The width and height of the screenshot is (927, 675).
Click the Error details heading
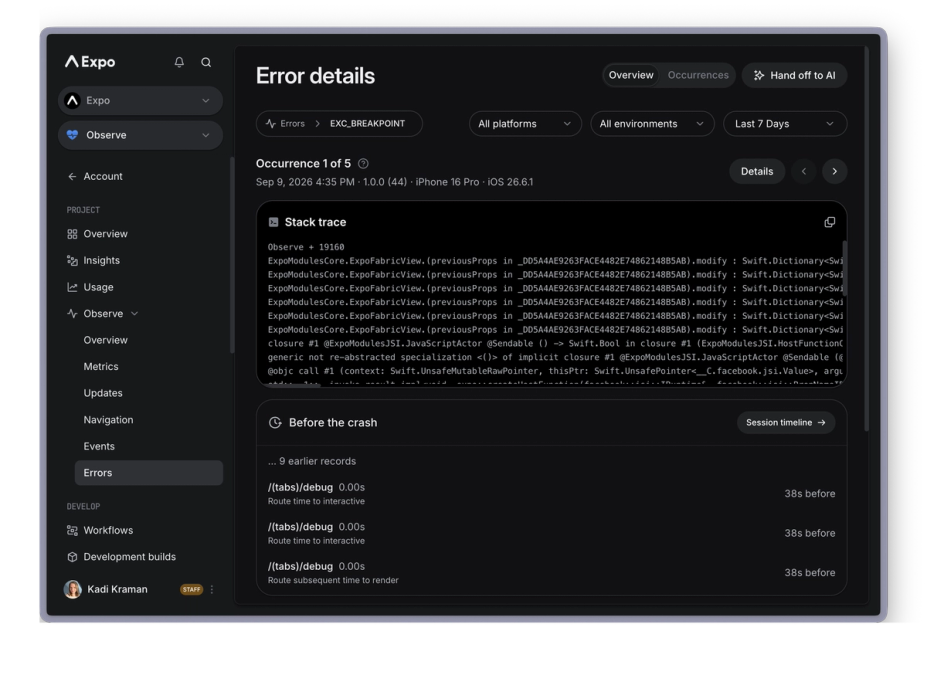(x=315, y=76)
